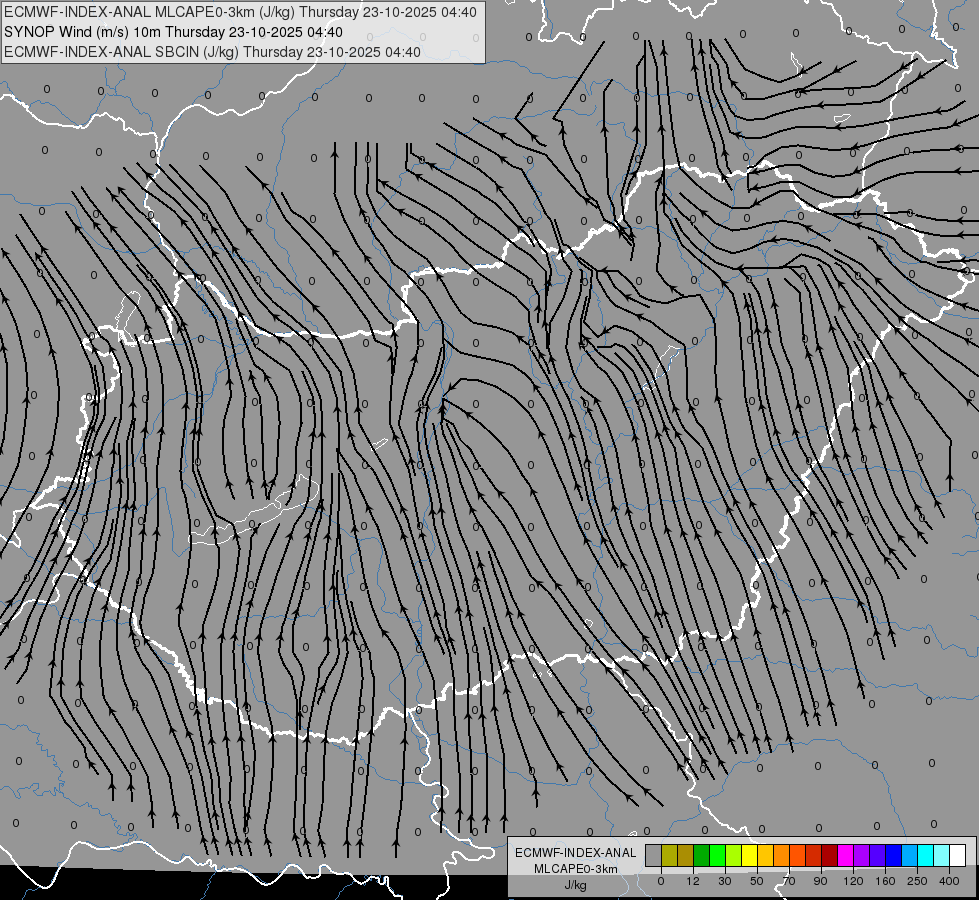Click the J/kg unit label in legend
The width and height of the screenshot is (979, 900).
pos(576,885)
